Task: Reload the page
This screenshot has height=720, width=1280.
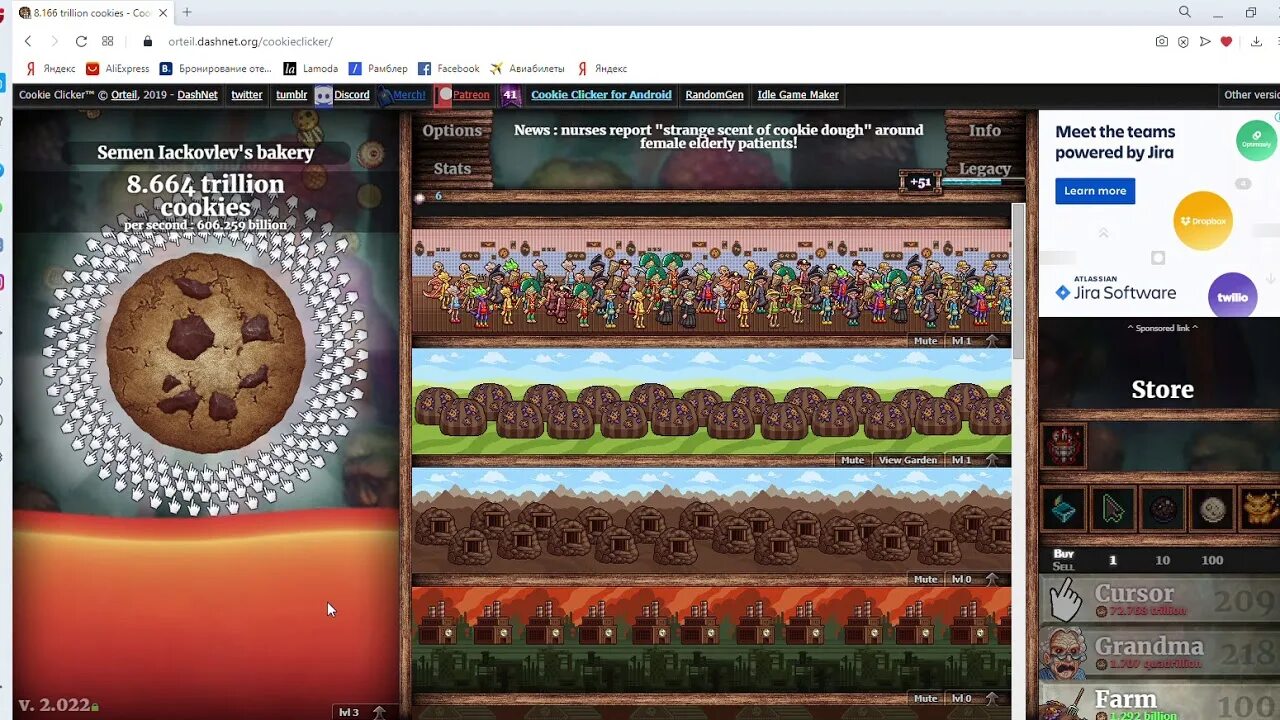Action: click(x=81, y=42)
